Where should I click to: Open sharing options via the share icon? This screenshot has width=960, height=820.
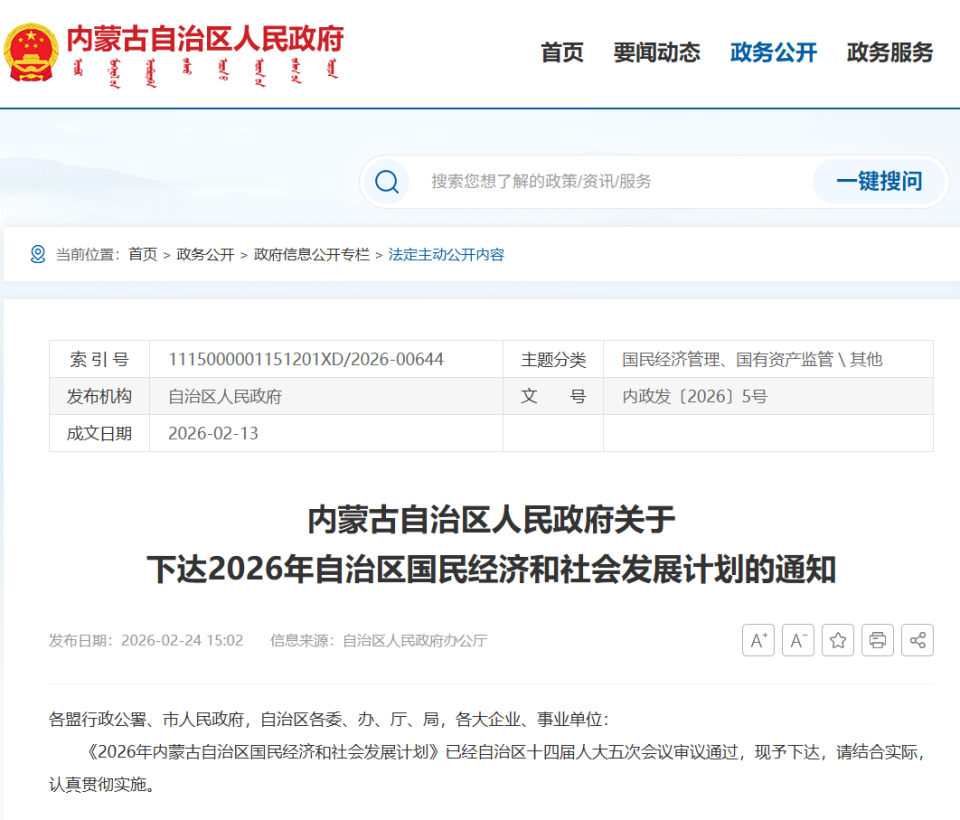[918, 640]
